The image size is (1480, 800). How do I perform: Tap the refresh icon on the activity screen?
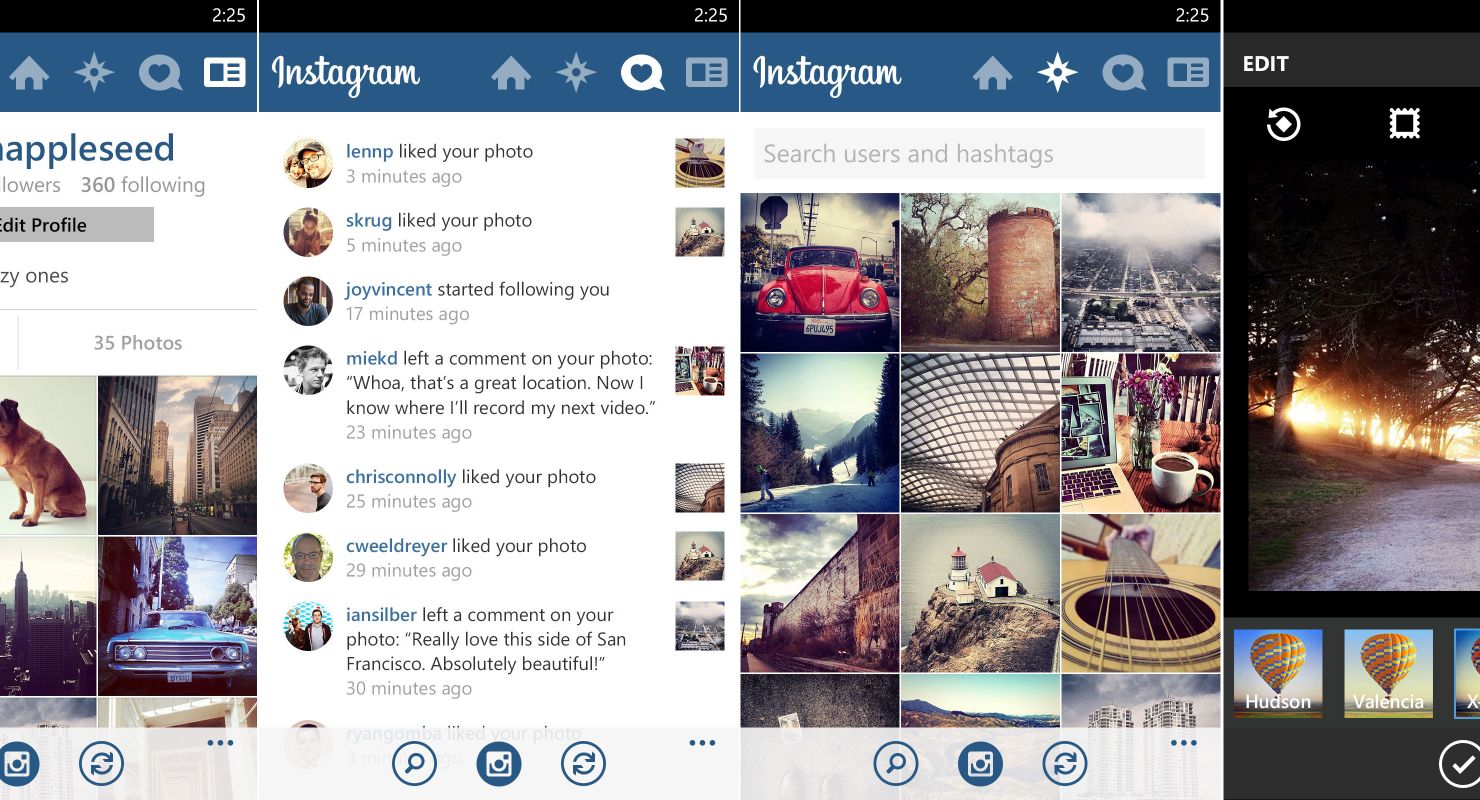pyautogui.click(x=583, y=765)
